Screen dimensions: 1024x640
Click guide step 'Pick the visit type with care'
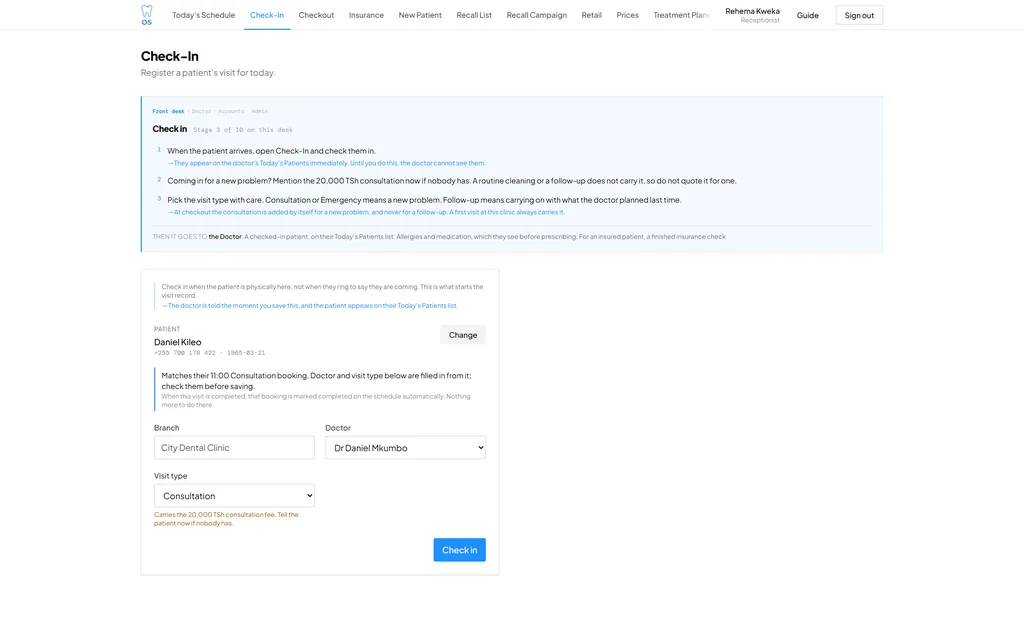click(x=424, y=200)
